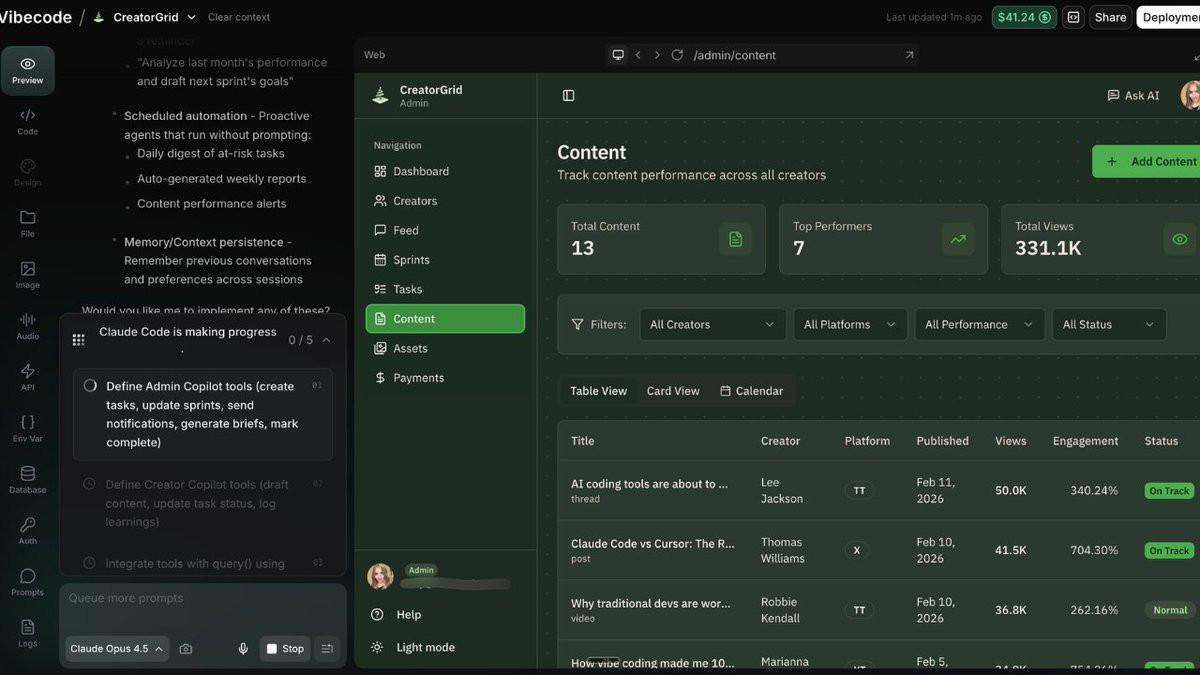Open the Auth section
The height and width of the screenshot is (675, 1200).
(27, 531)
